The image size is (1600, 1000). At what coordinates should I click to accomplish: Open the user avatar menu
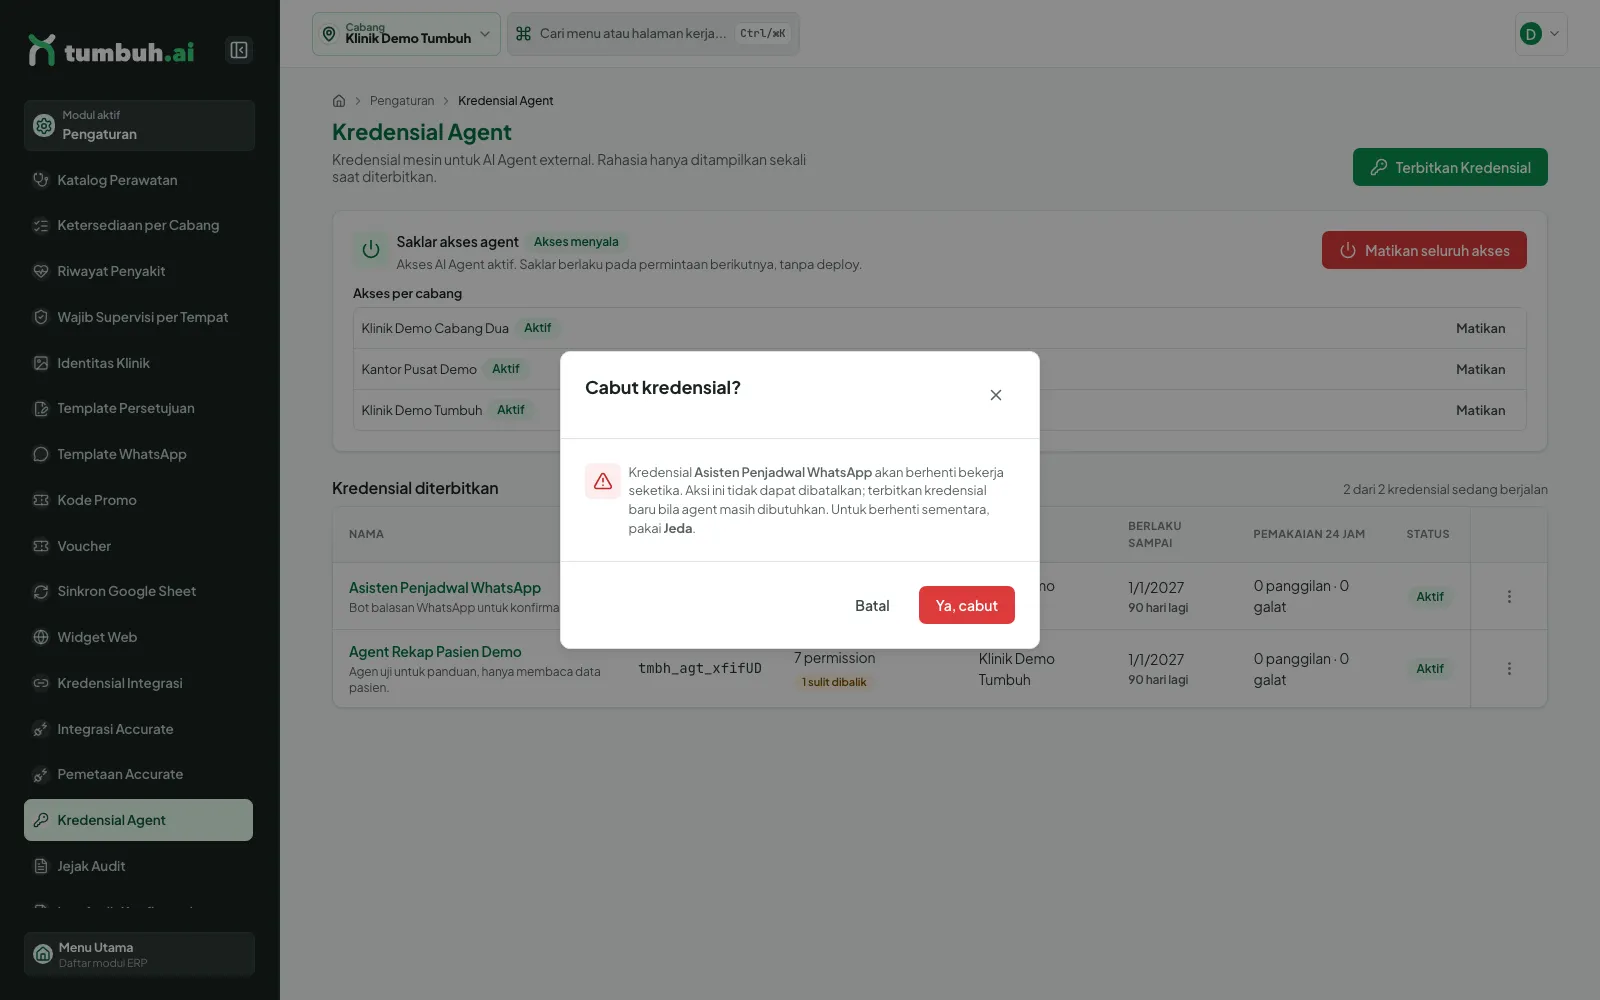[1541, 34]
